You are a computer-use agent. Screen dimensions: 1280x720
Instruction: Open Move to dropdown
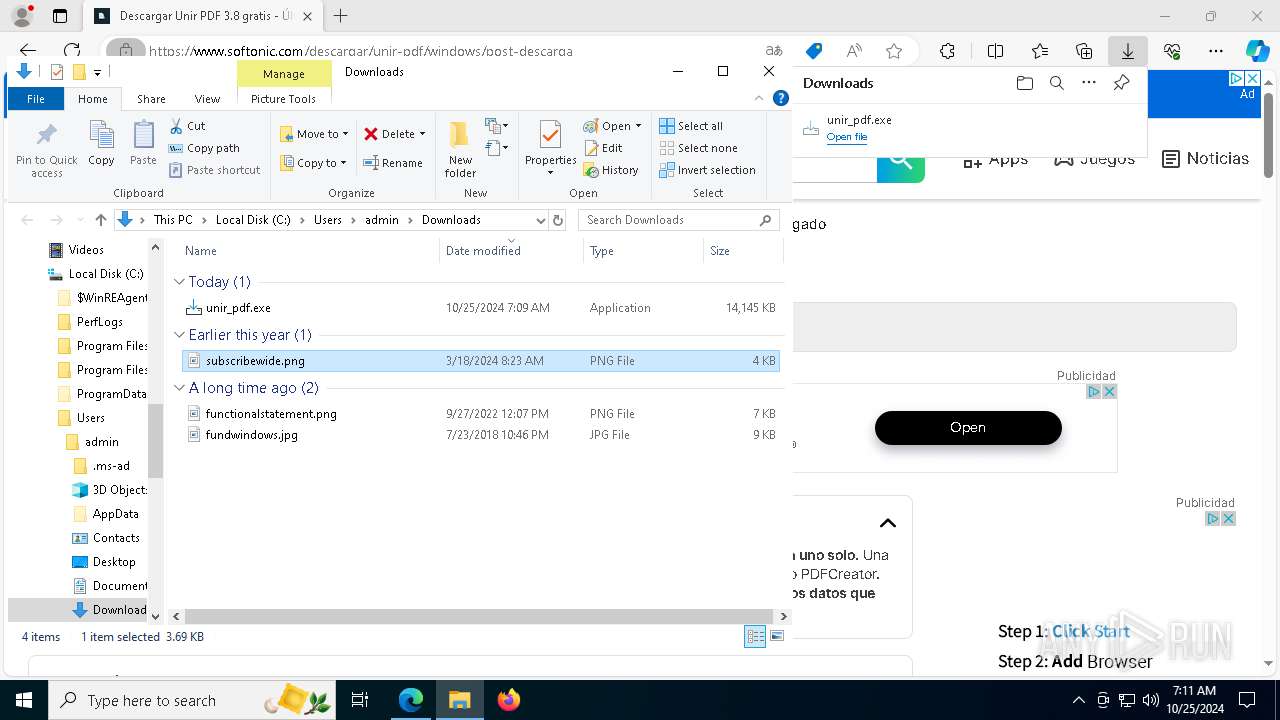pos(314,134)
